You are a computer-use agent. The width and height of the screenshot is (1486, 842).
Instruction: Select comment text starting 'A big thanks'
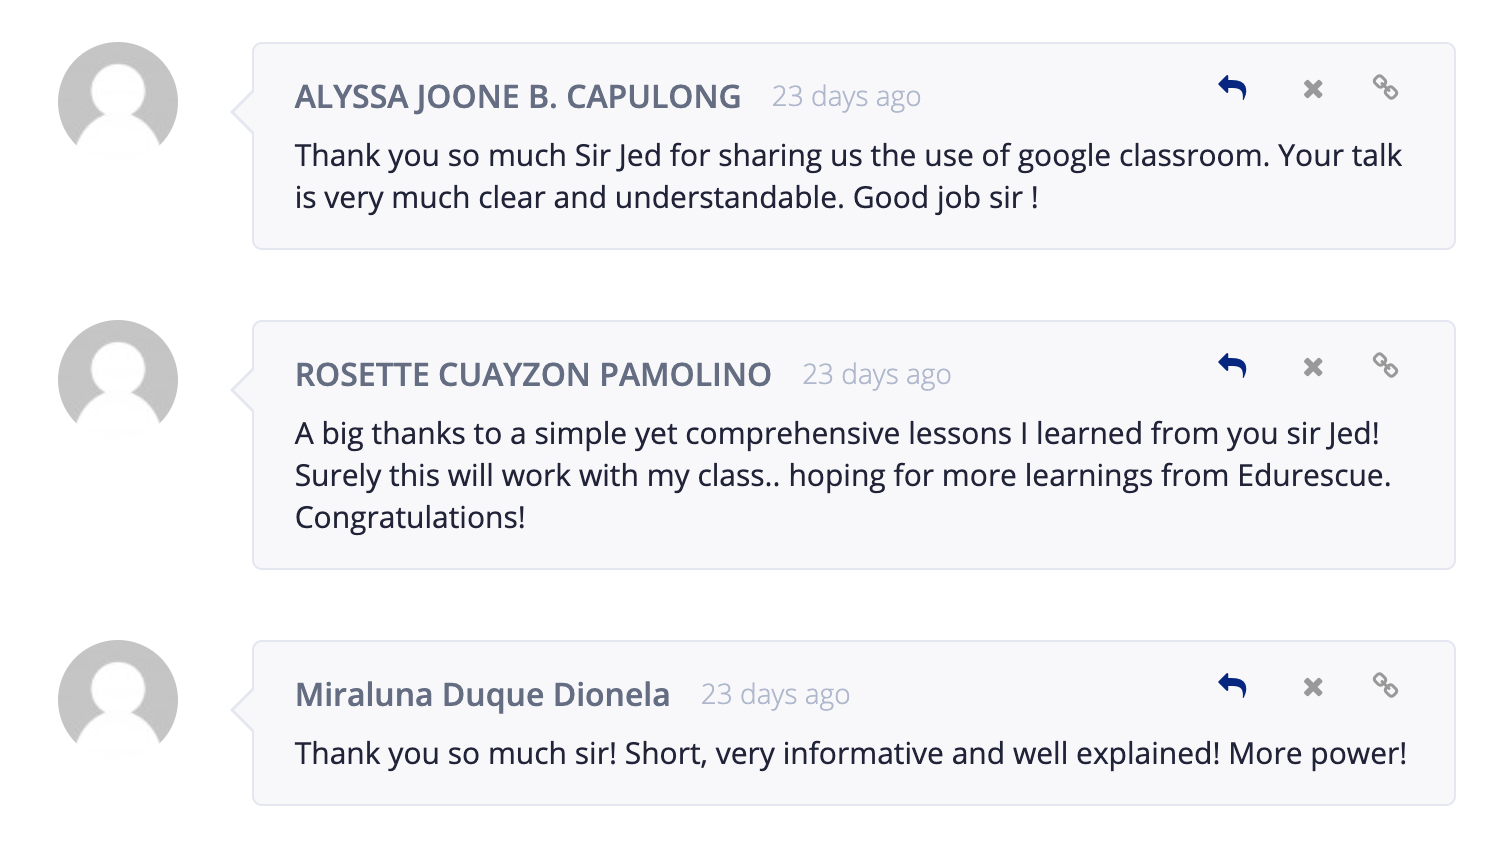843,476
